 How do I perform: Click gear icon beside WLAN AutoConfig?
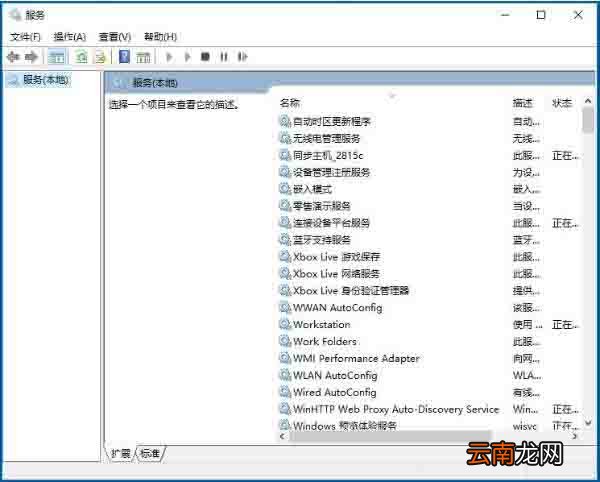(285, 375)
